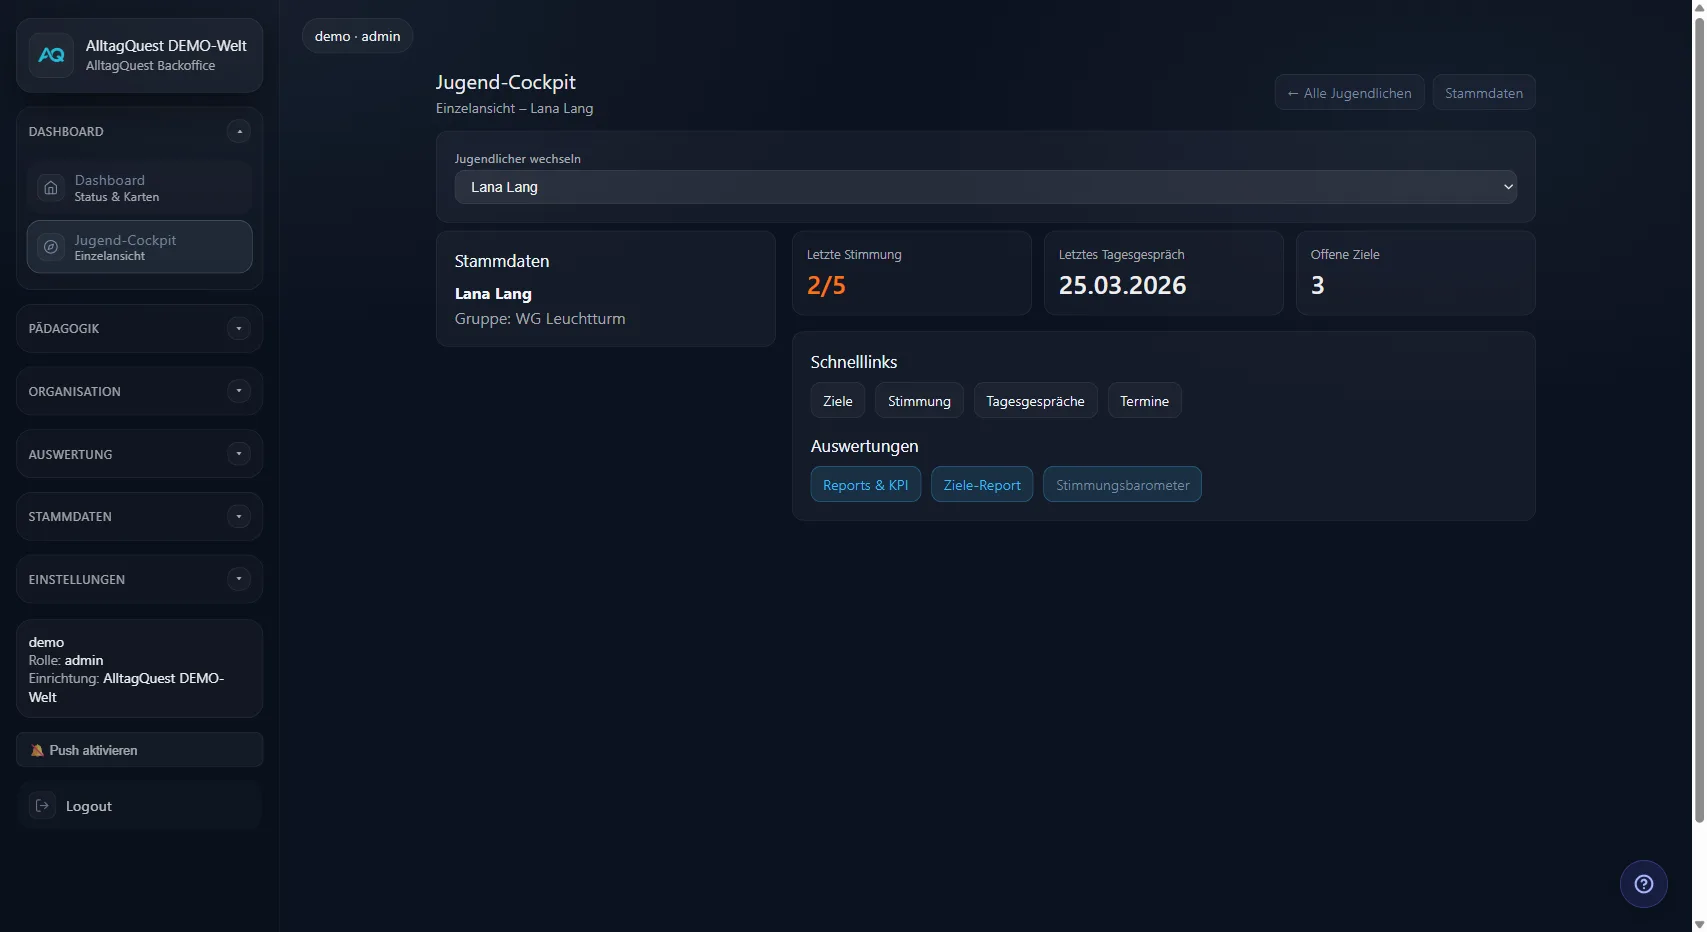Open help via question mark icon

pyautogui.click(x=1643, y=884)
